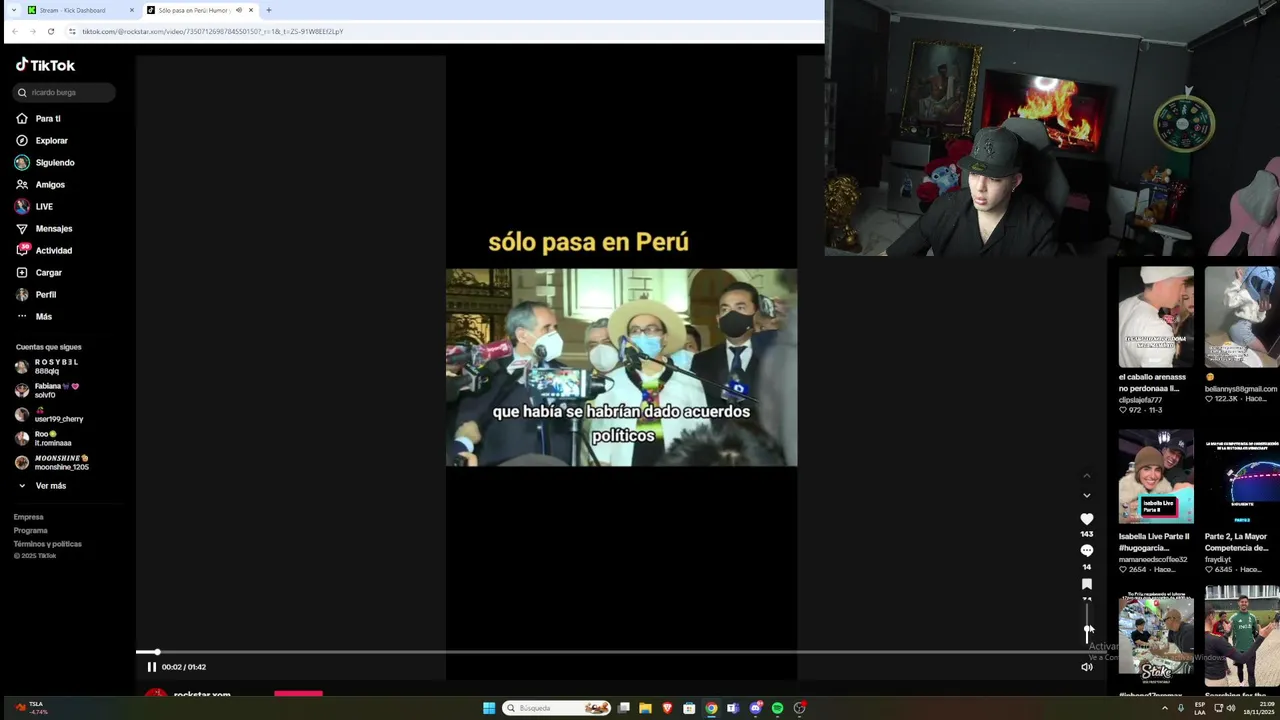Open comments via the speech bubble icon
The image size is (1280, 720).
coord(1087,551)
